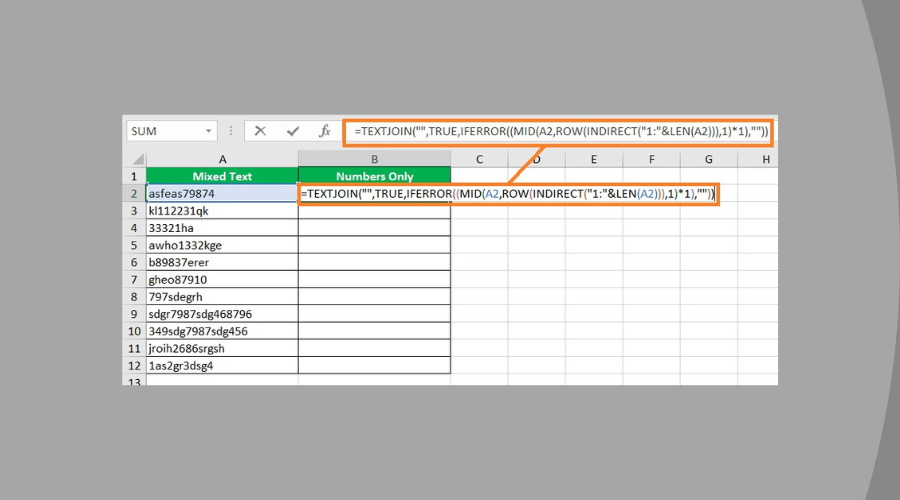The image size is (900, 500).
Task: Select row 7 header
Action: click(134, 280)
